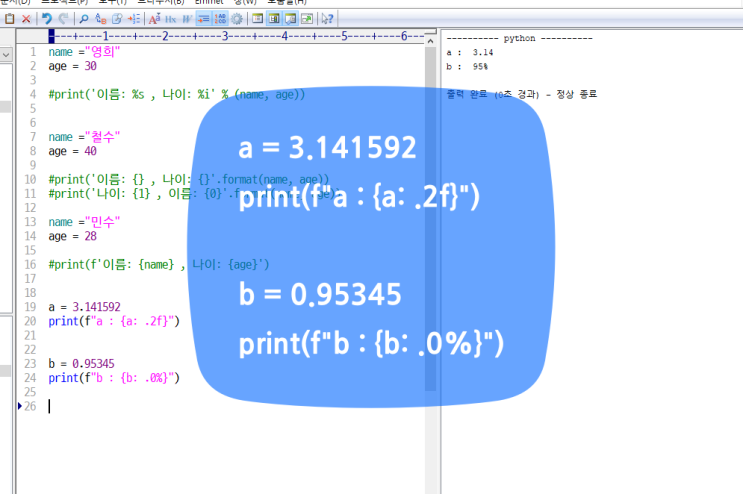Click the red X Delete icon
Image resolution: width=743 pixels, height=494 pixels.
point(27,19)
